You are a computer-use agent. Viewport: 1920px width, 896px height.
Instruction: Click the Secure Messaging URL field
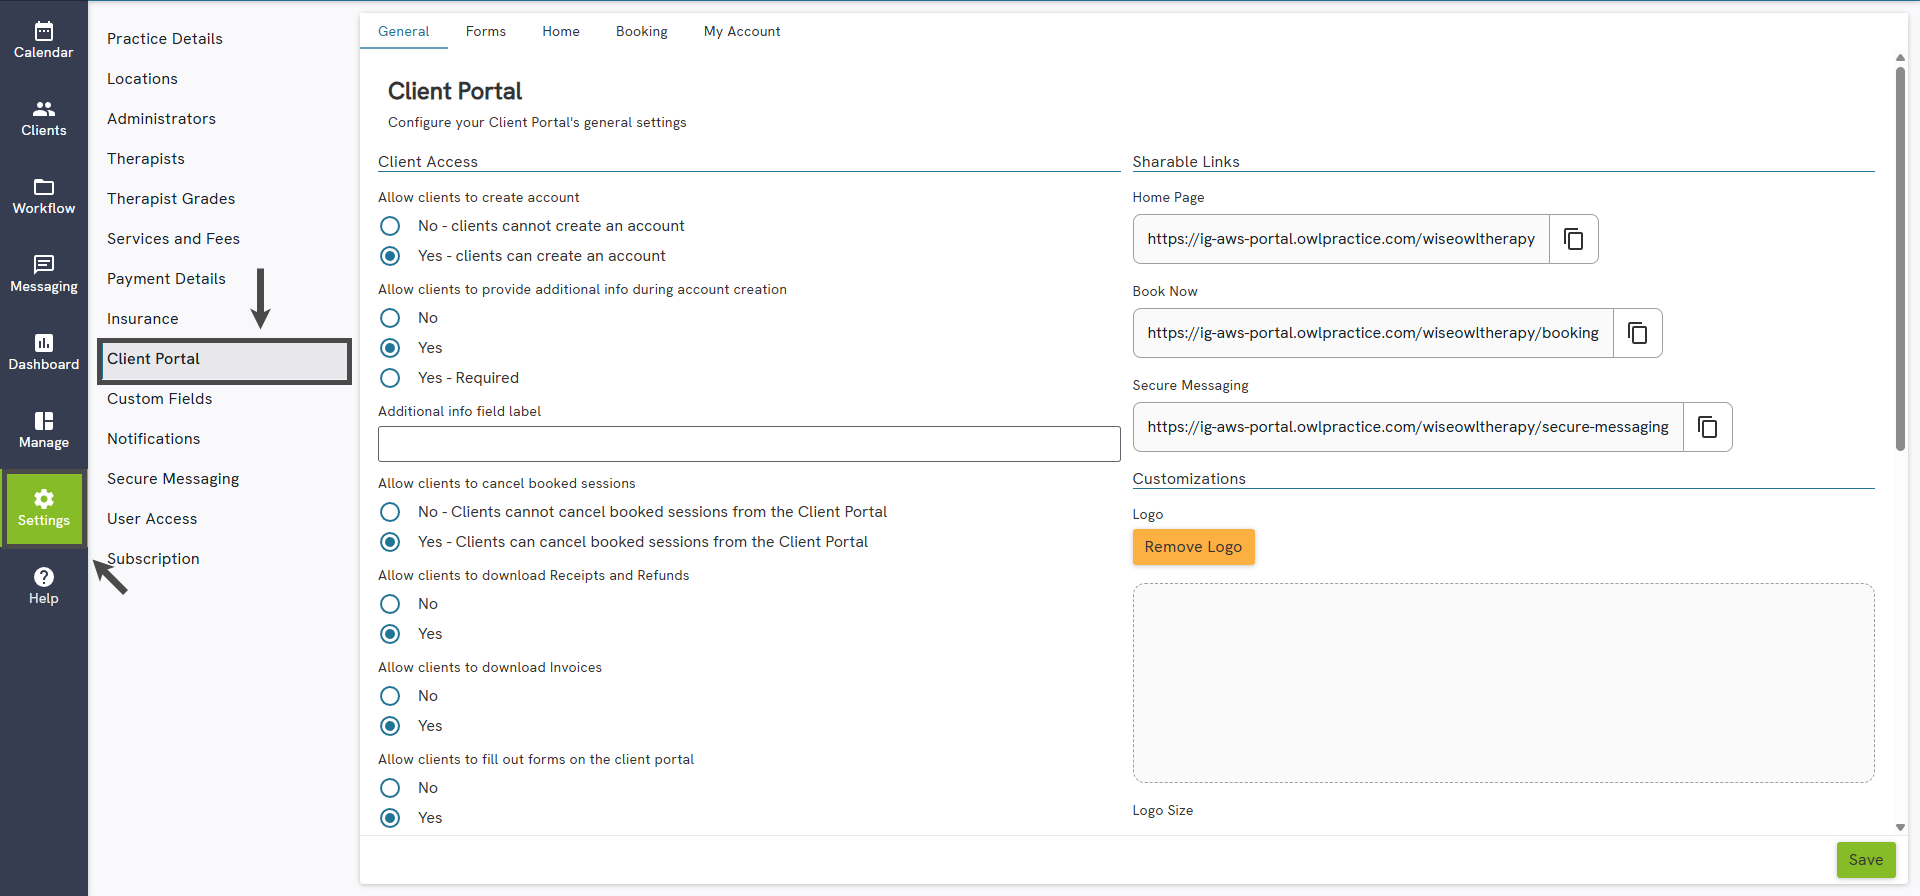click(1408, 427)
